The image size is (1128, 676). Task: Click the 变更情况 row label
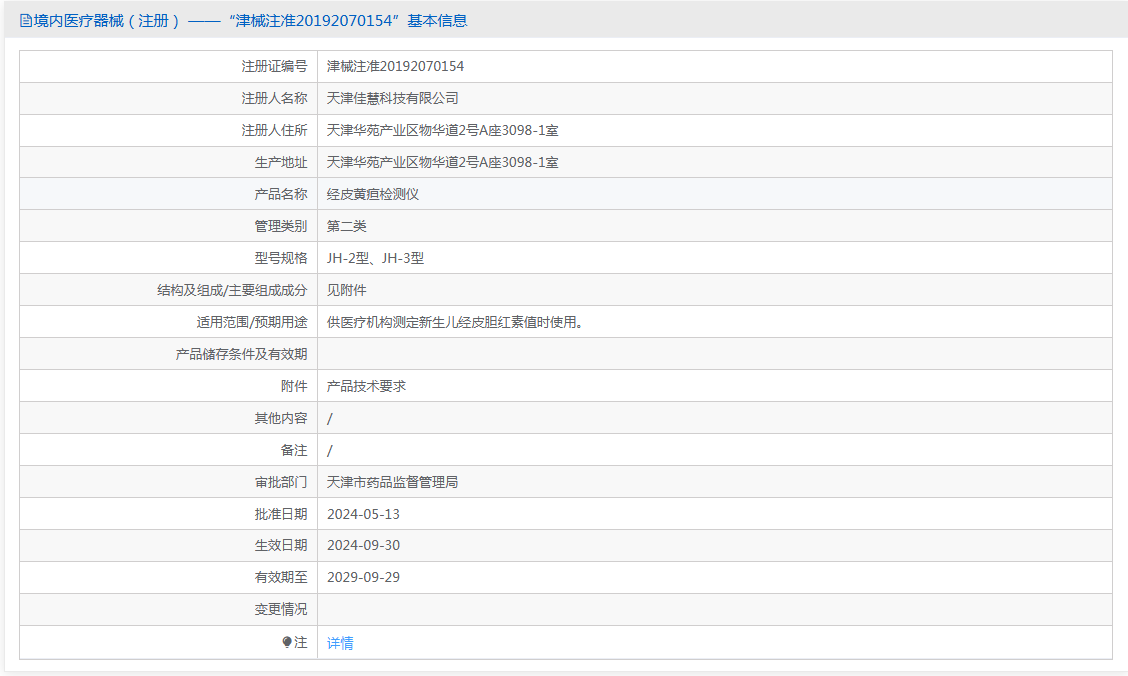coord(281,609)
